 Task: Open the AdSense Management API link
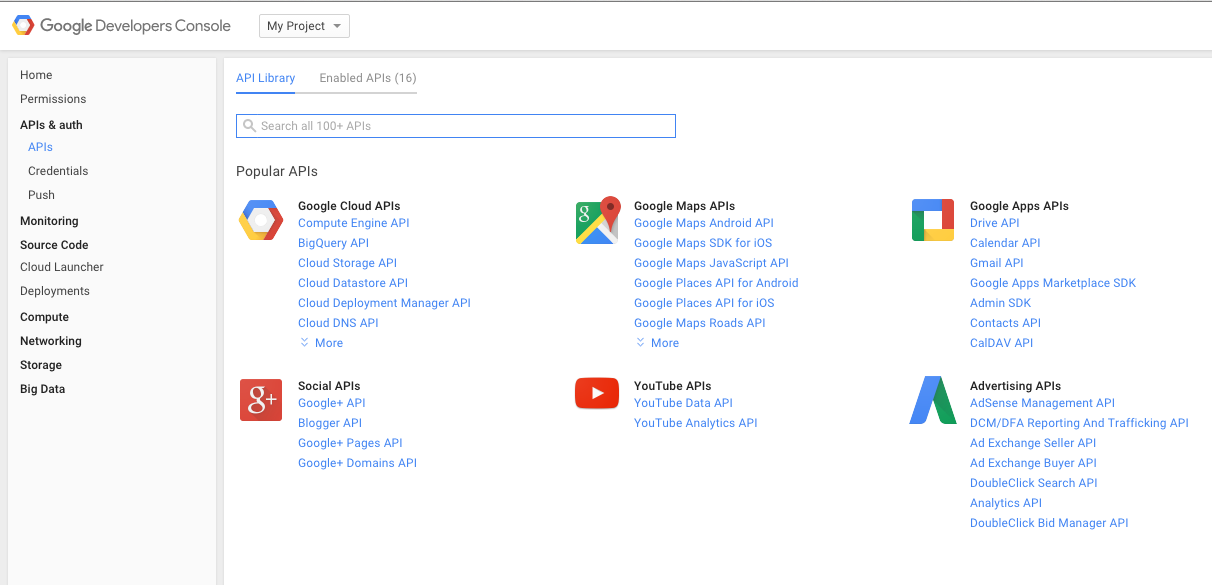[x=1042, y=403]
